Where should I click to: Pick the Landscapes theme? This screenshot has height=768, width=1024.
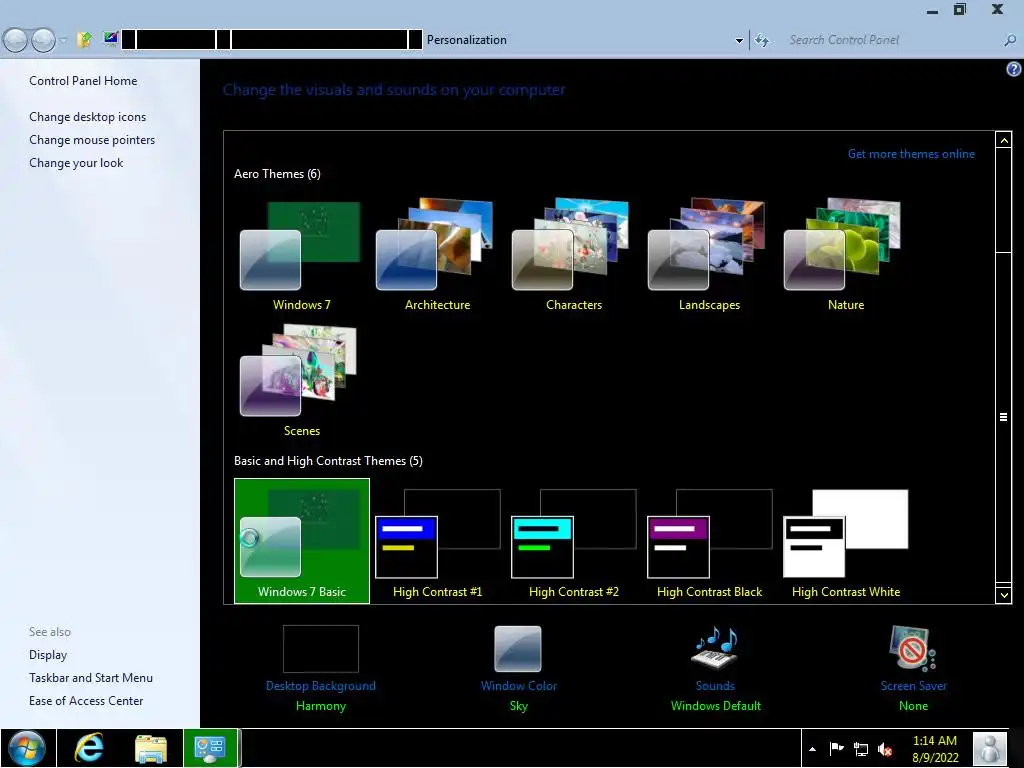click(x=709, y=255)
